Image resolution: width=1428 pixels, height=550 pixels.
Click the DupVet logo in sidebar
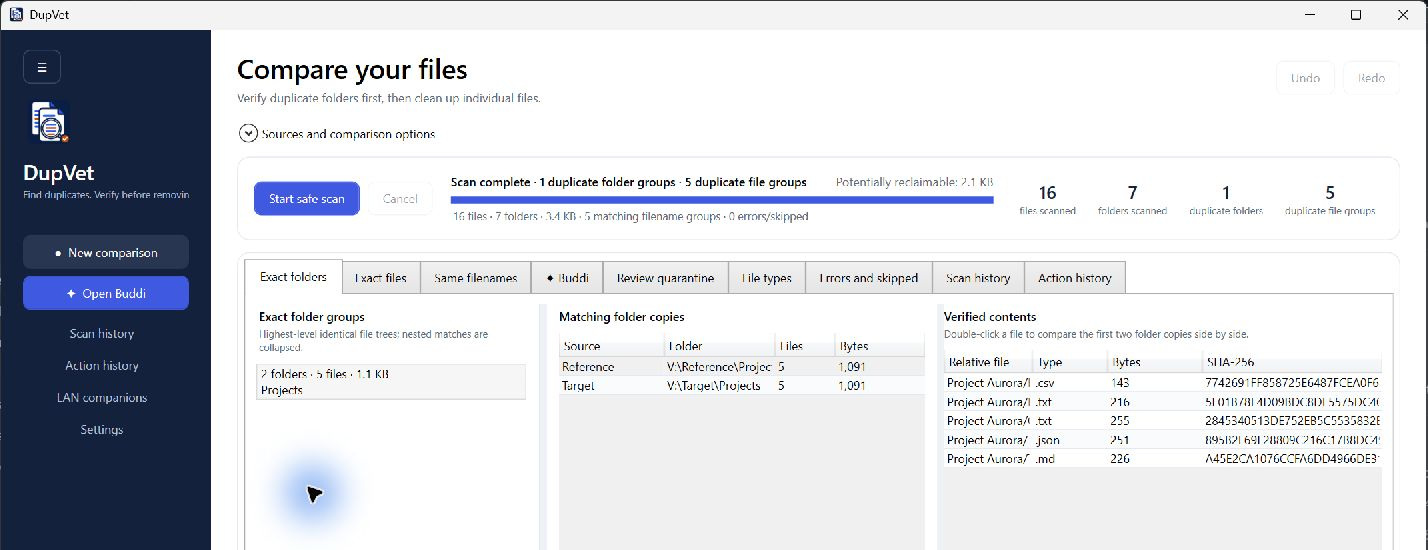(x=50, y=121)
